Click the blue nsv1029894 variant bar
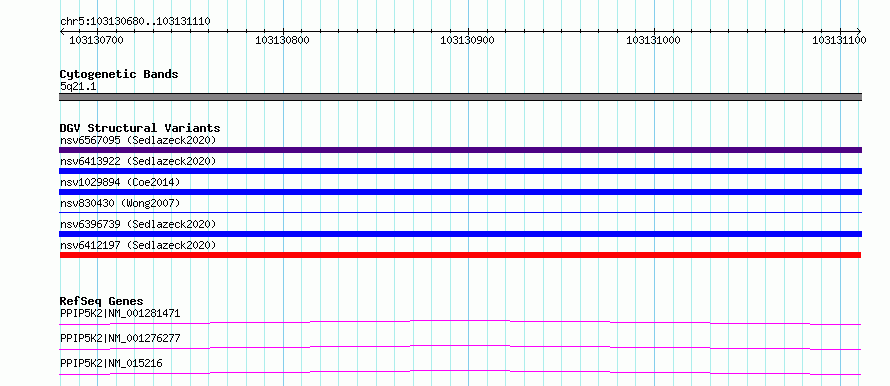Viewport: 890px width, 386px height. coord(460,192)
